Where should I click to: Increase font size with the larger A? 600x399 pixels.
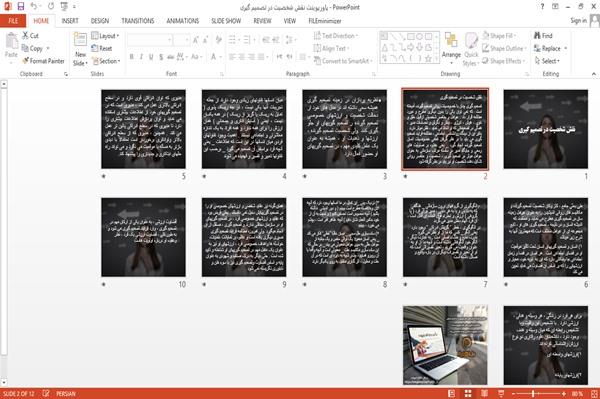click(x=196, y=40)
